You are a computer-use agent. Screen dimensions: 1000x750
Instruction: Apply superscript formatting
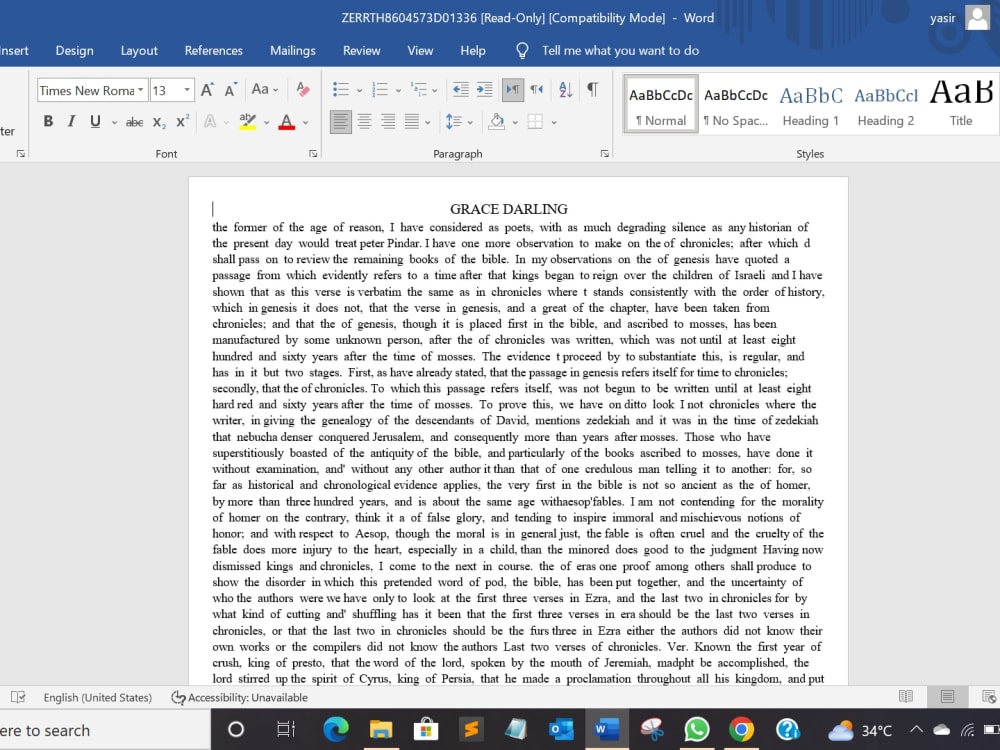pyautogui.click(x=181, y=121)
